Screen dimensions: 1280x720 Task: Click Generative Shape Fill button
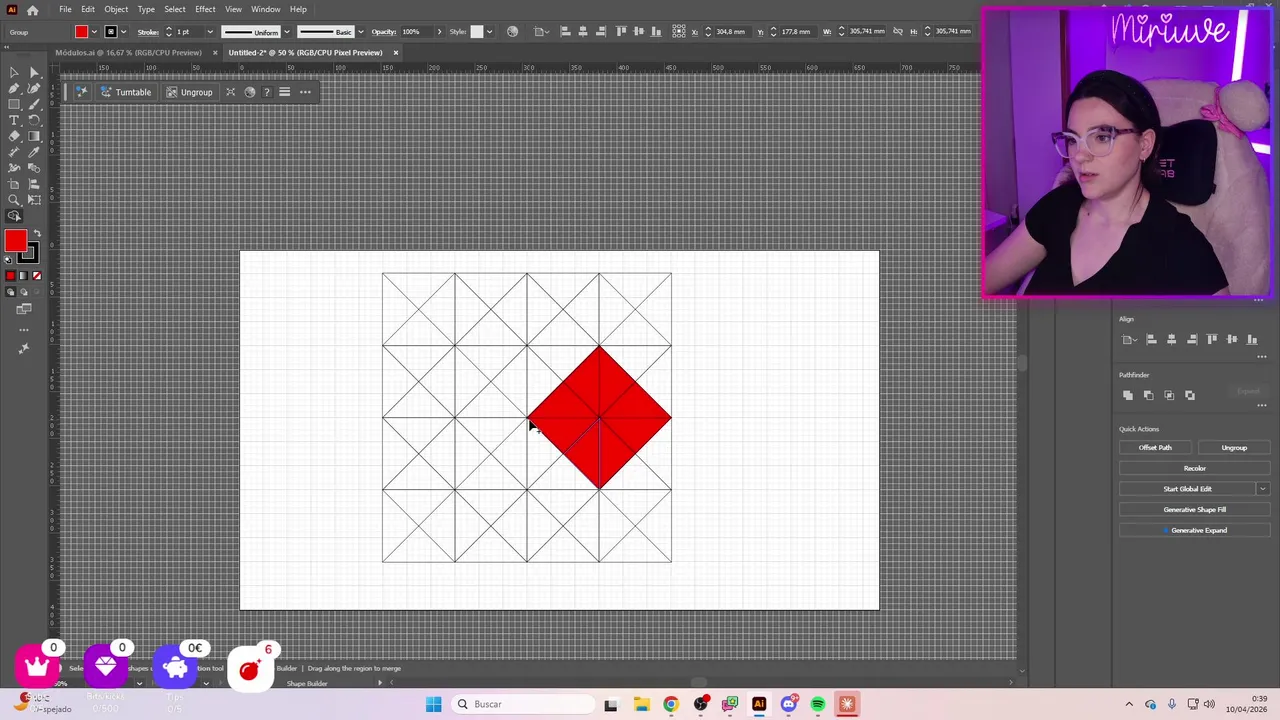(1194, 510)
